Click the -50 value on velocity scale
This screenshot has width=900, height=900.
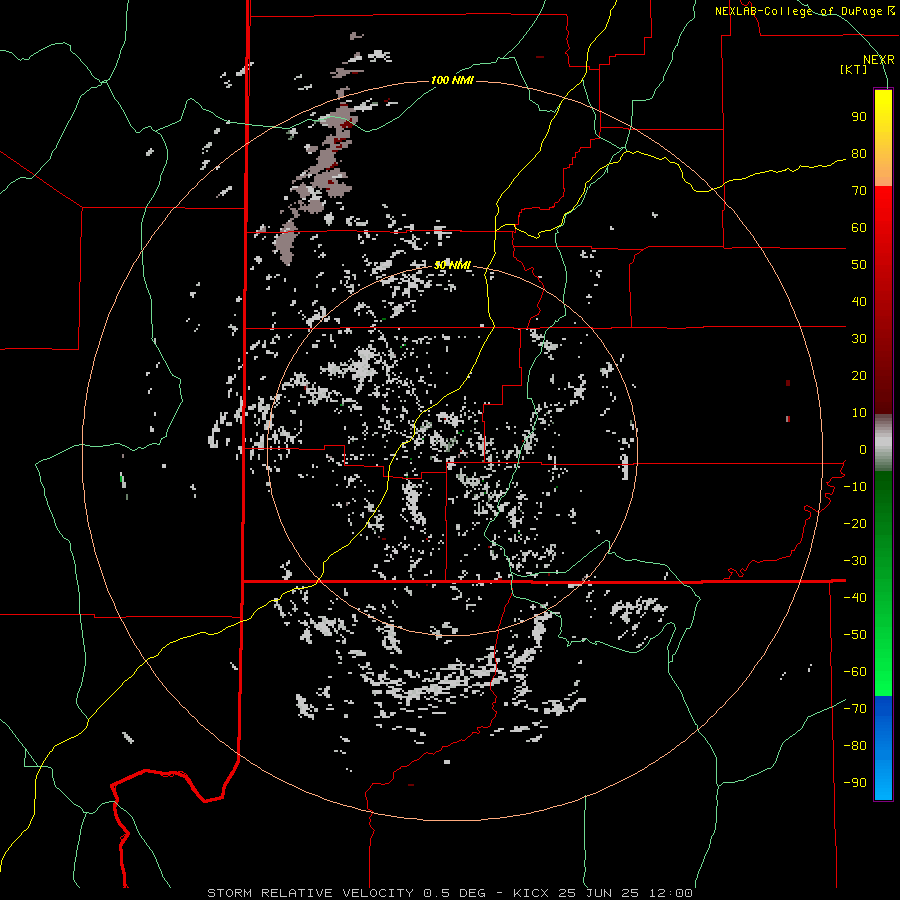point(855,634)
